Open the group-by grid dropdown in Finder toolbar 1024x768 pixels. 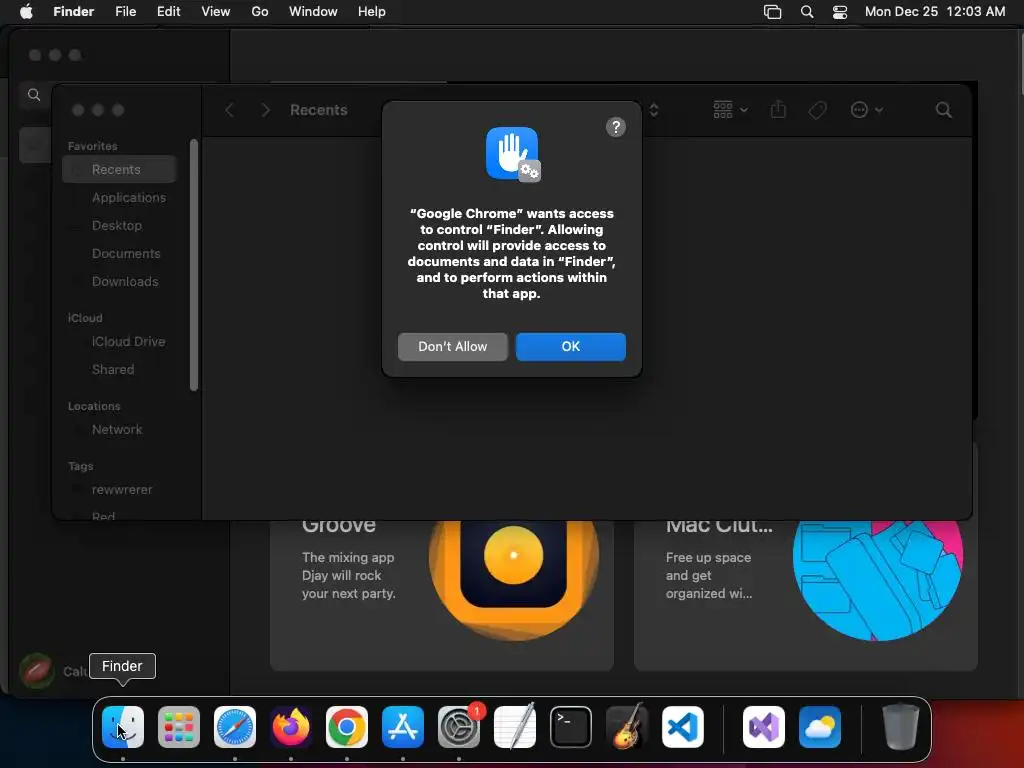(730, 110)
